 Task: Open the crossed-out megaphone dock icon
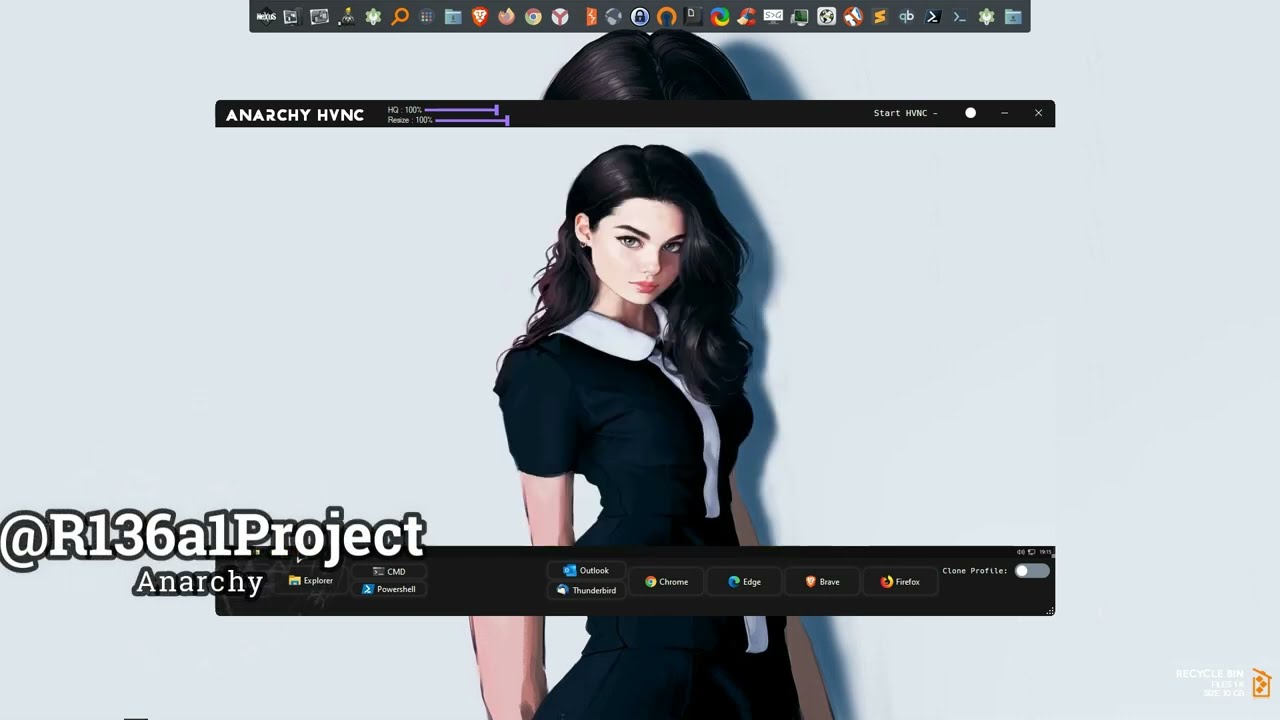(x=853, y=16)
